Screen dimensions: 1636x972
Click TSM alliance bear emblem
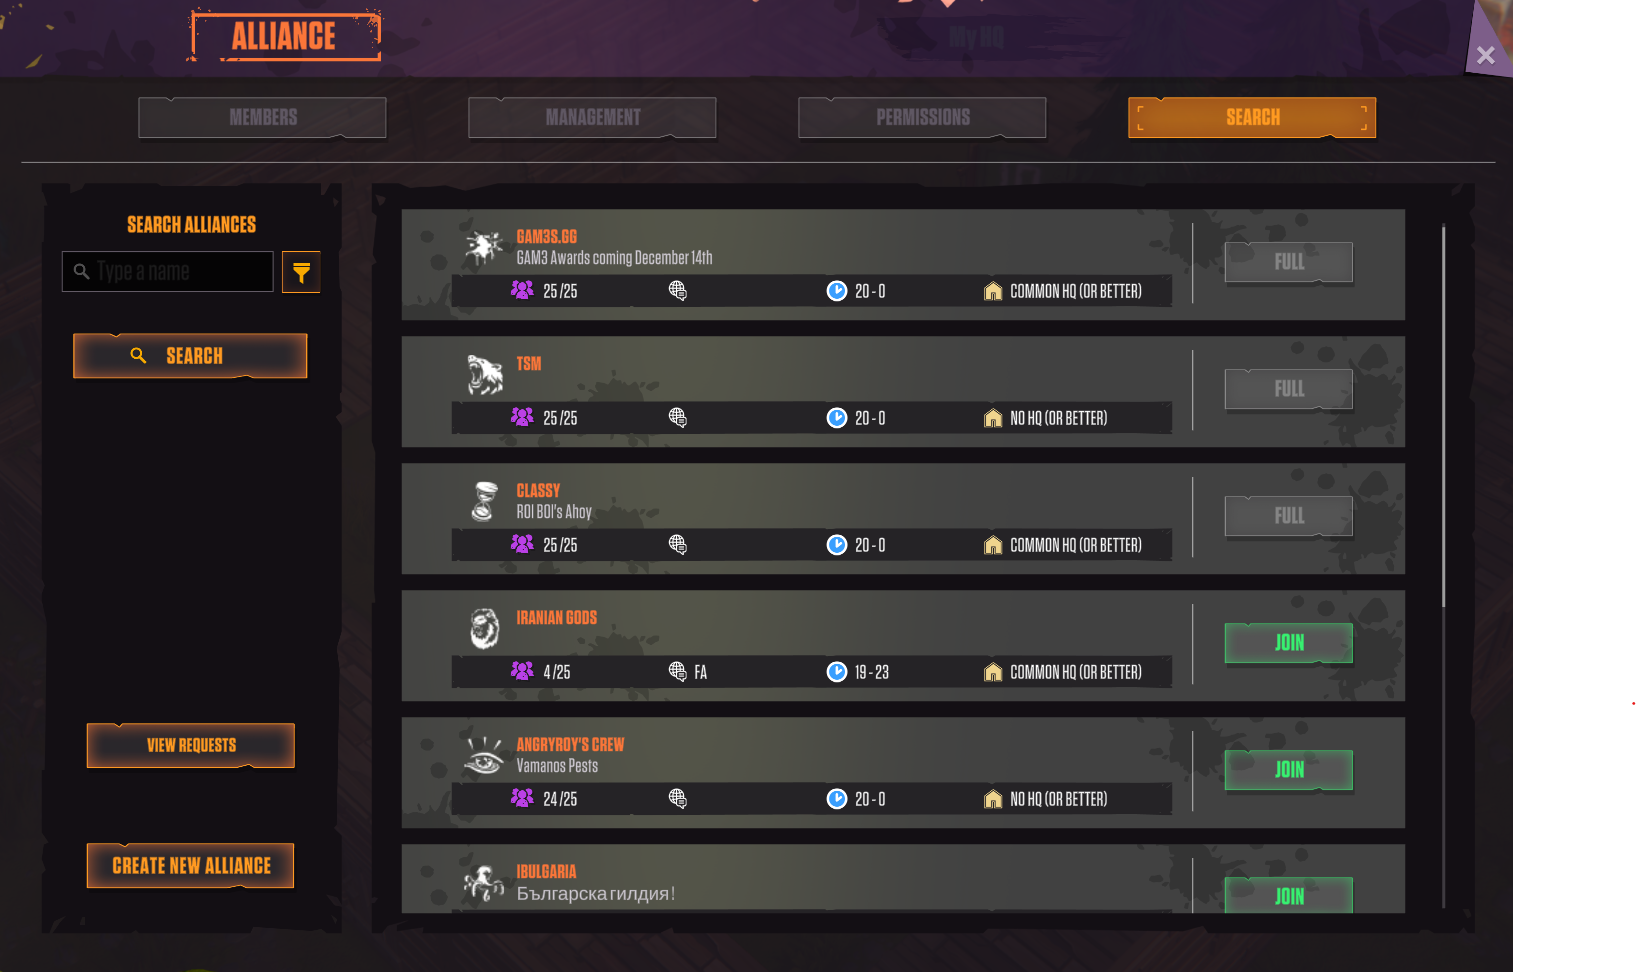[484, 375]
